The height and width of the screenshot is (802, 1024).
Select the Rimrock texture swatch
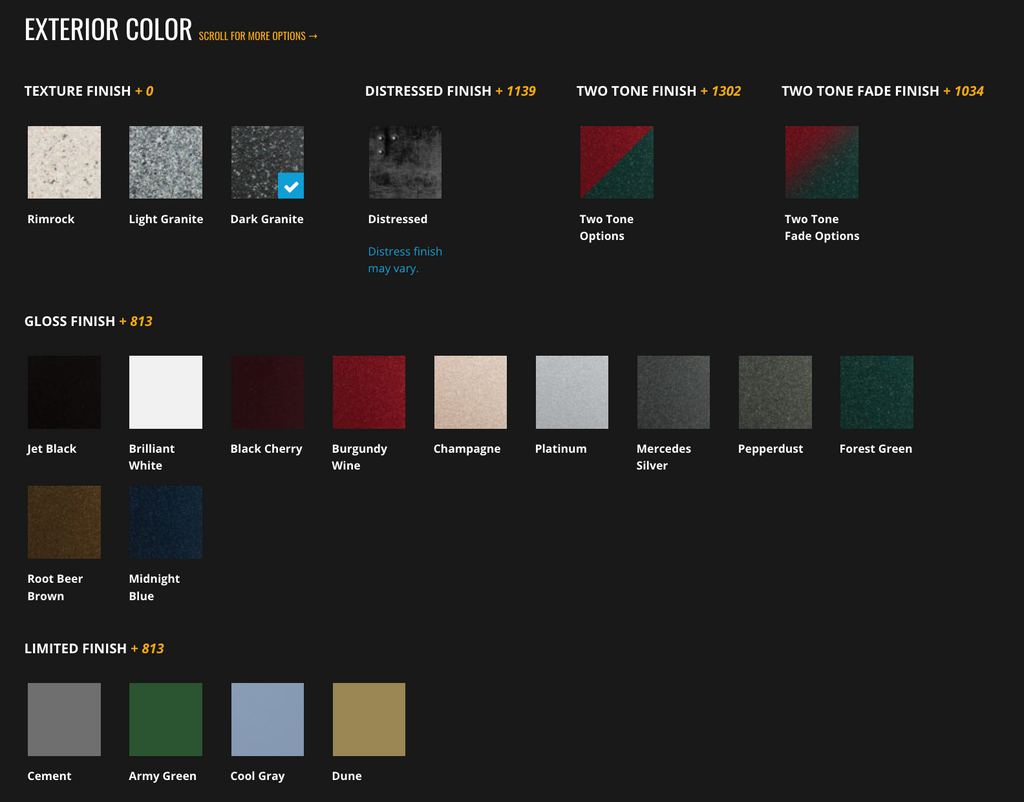[x=64, y=162]
